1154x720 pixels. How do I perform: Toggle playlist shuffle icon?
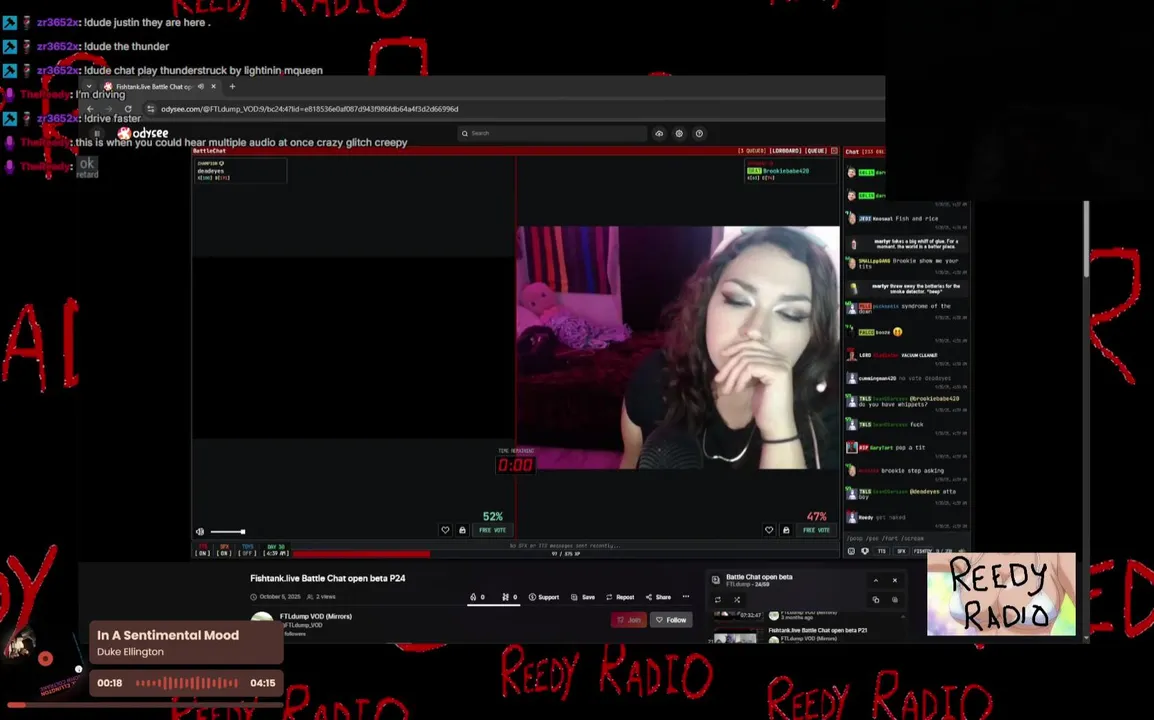737,600
